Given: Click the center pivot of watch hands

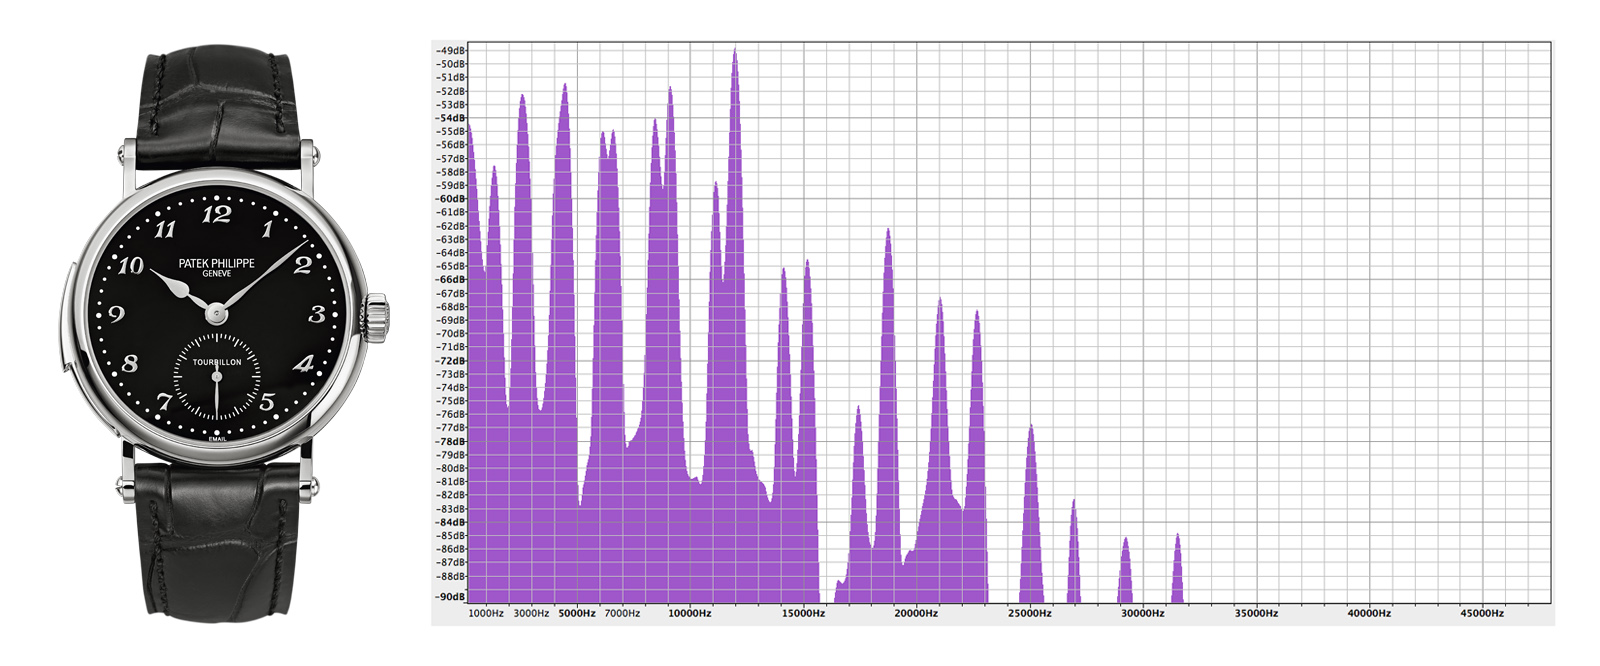Looking at the screenshot, I should click(x=216, y=314).
